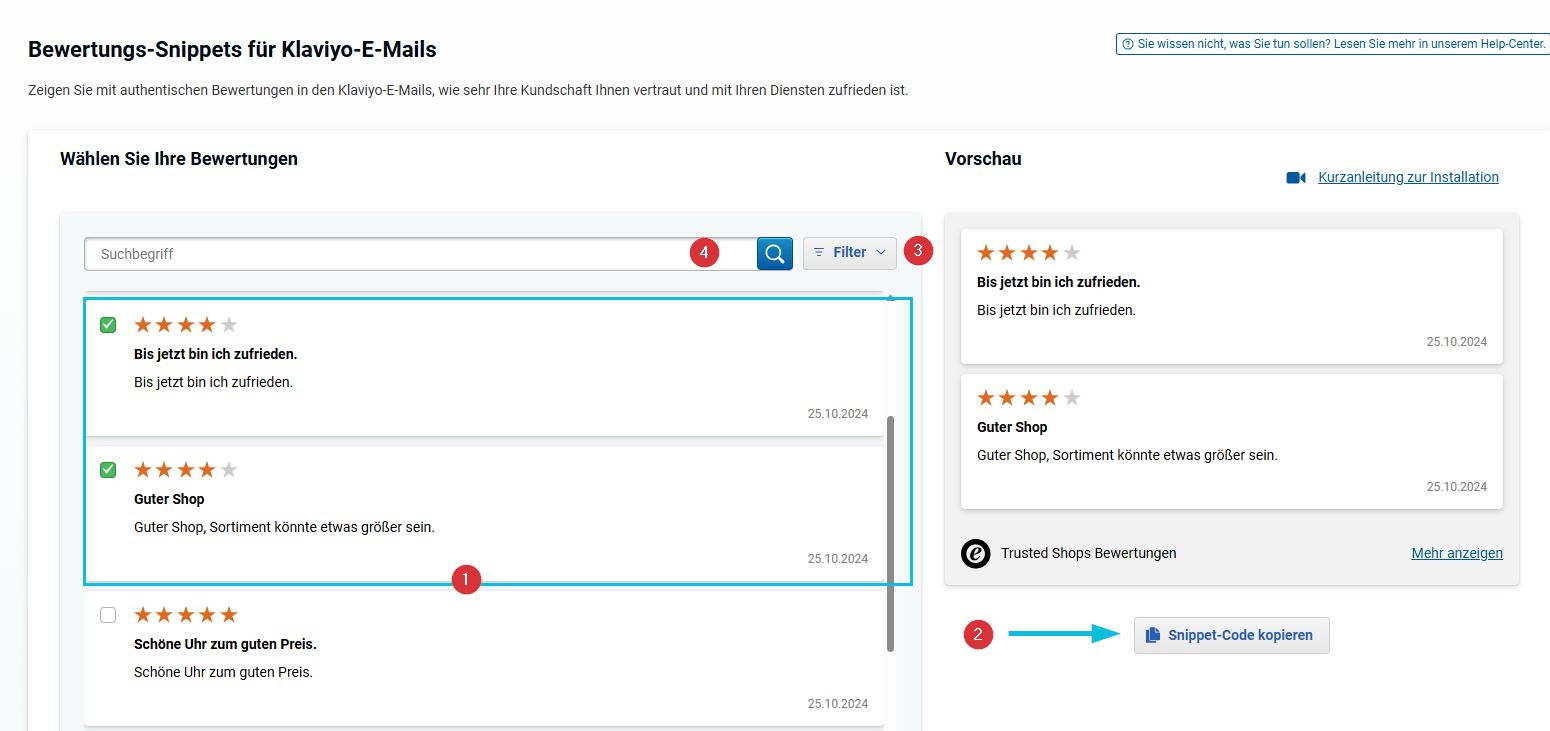
Task: Click the preview card 'Bis jetzt bin ich zufrieden'
Action: tap(1231, 296)
